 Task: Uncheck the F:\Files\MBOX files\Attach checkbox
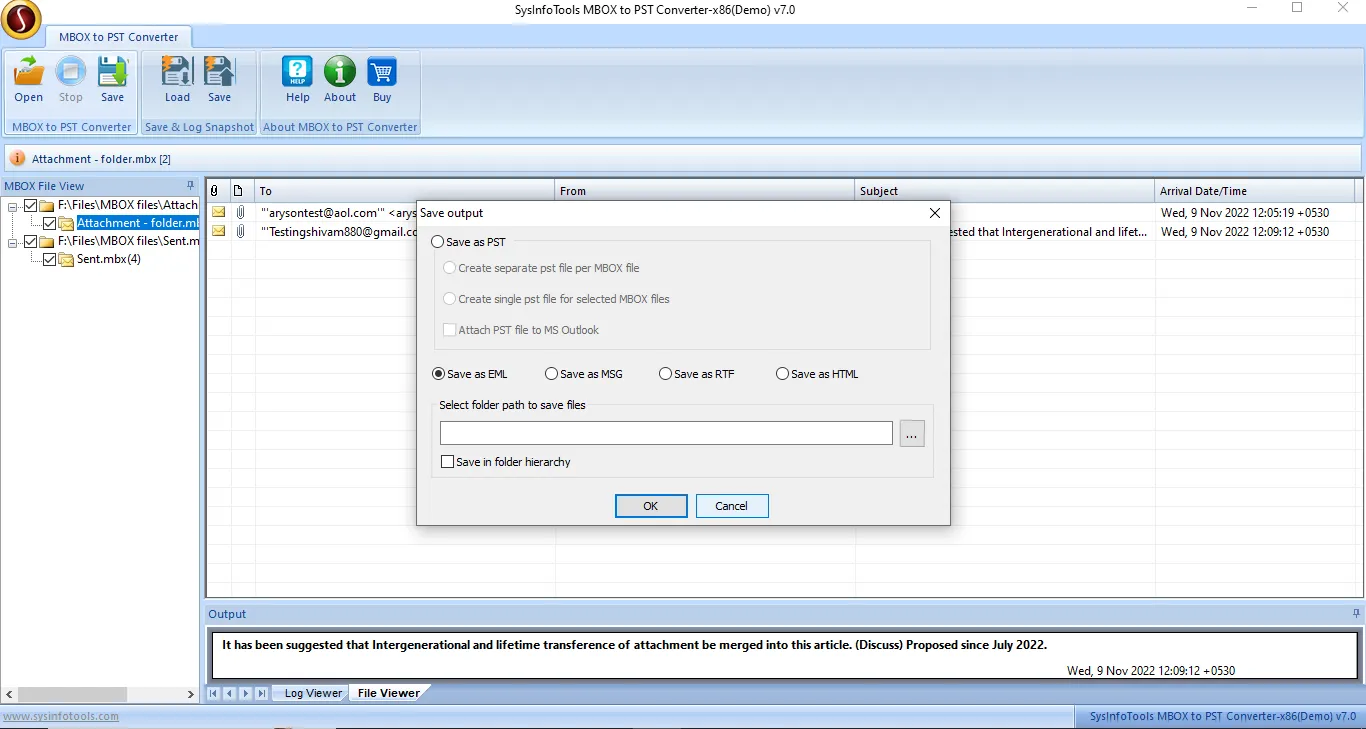click(31, 205)
